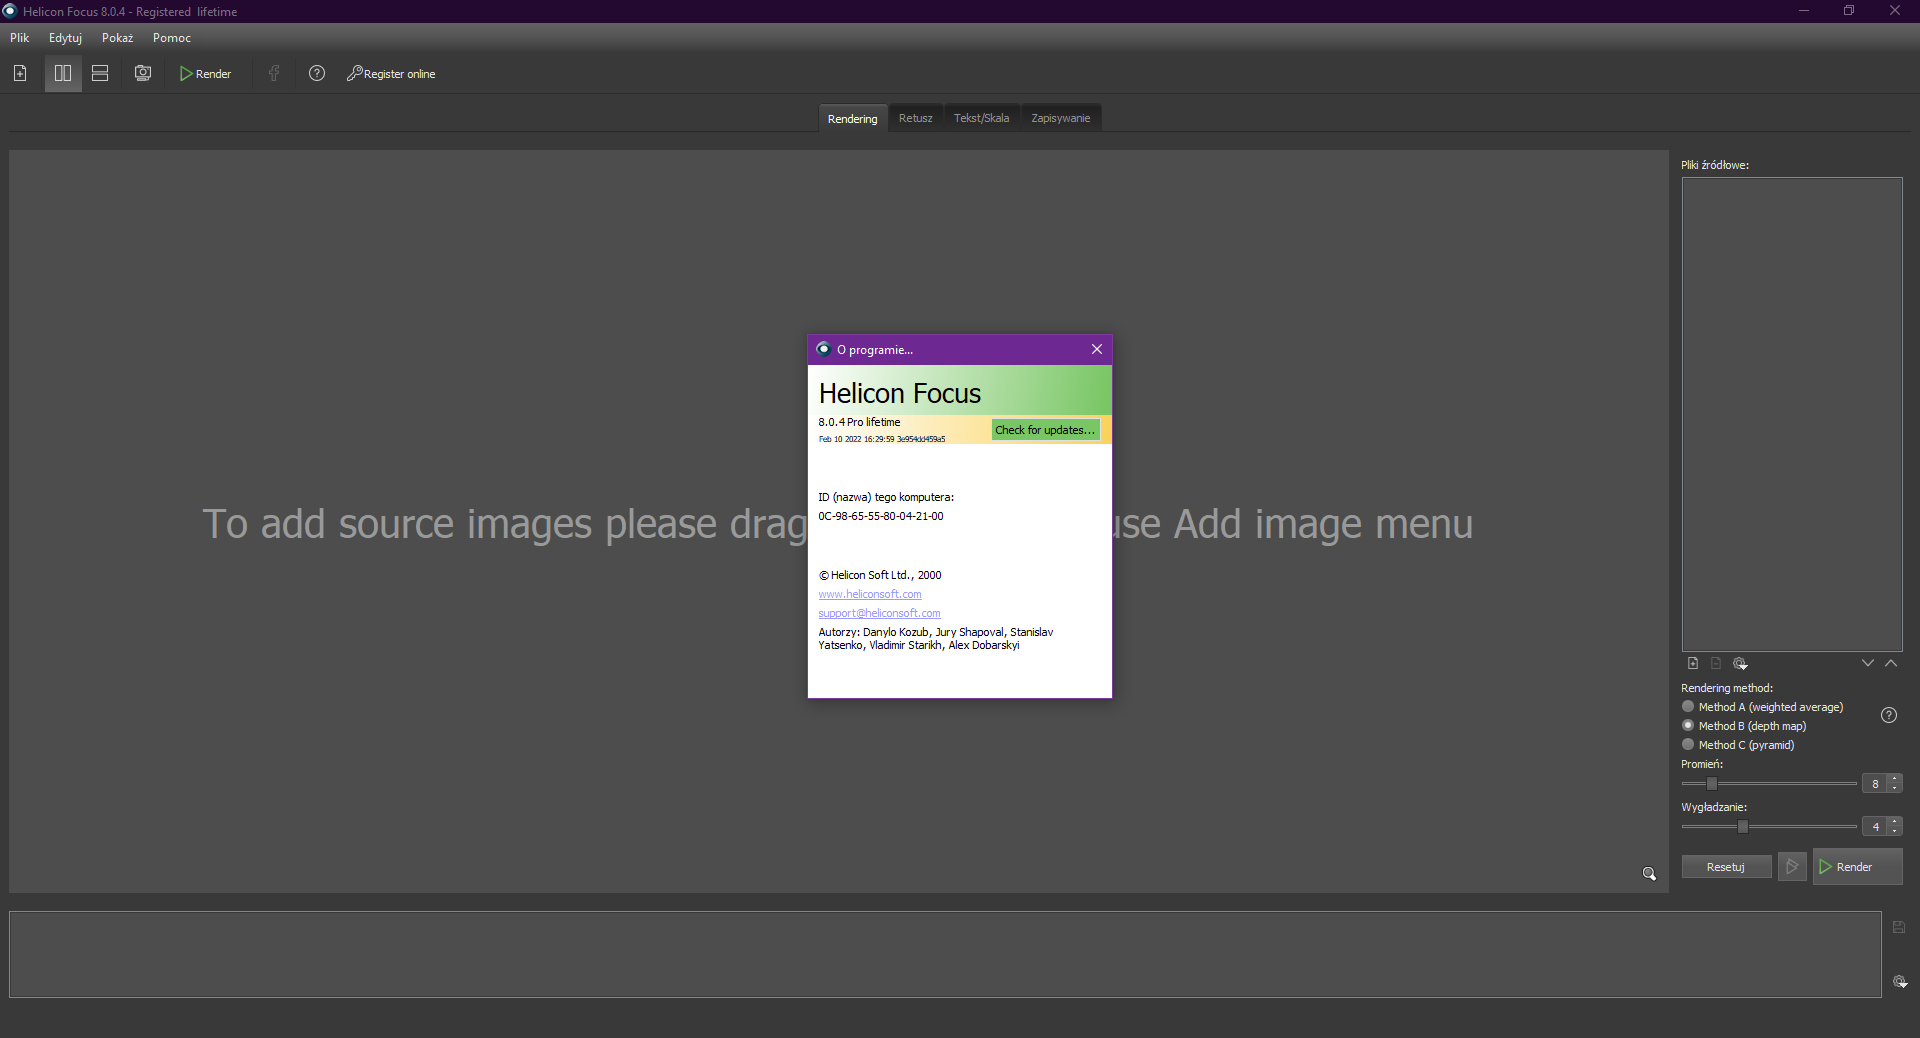Viewport: 1920px width, 1038px height.
Task: Click the support@heliconsoft.com email link
Action: pyautogui.click(x=880, y=613)
